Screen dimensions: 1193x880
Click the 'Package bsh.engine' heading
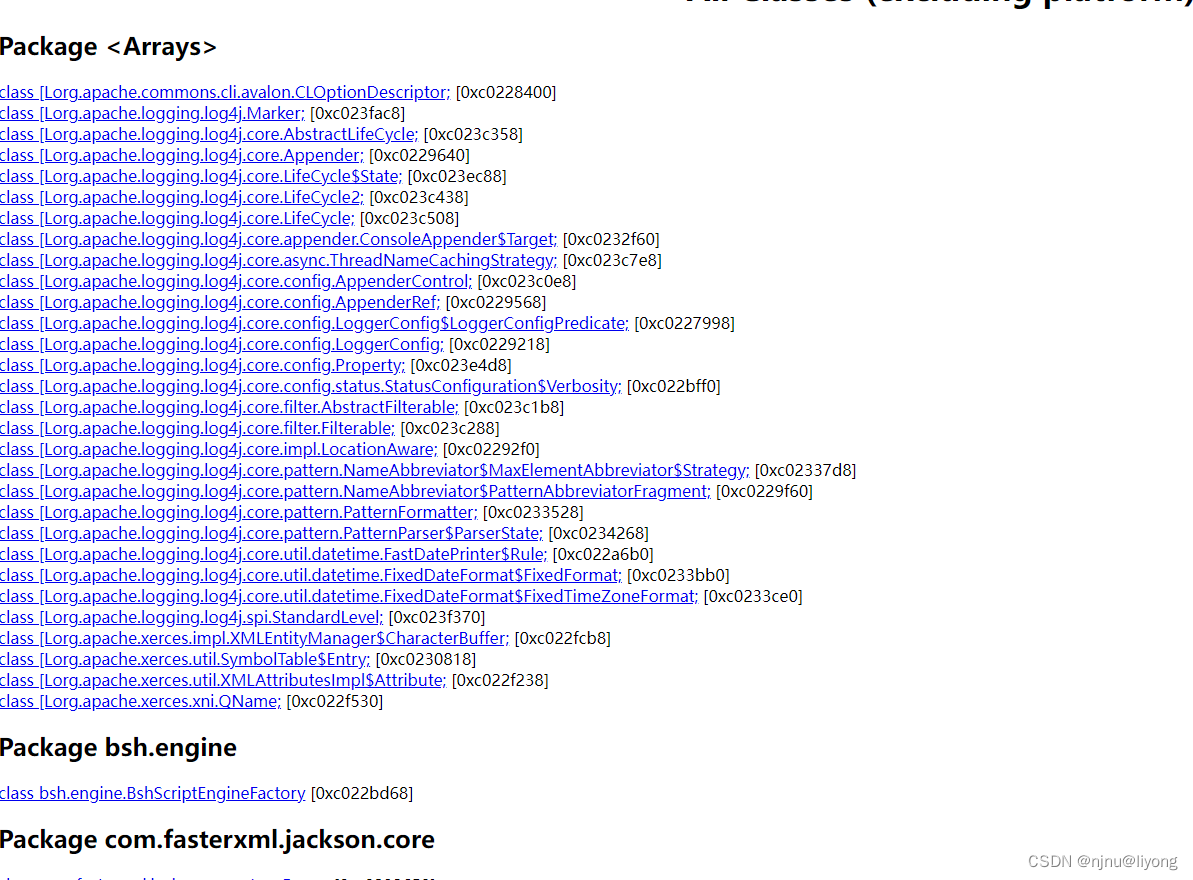pyautogui.click(x=118, y=748)
